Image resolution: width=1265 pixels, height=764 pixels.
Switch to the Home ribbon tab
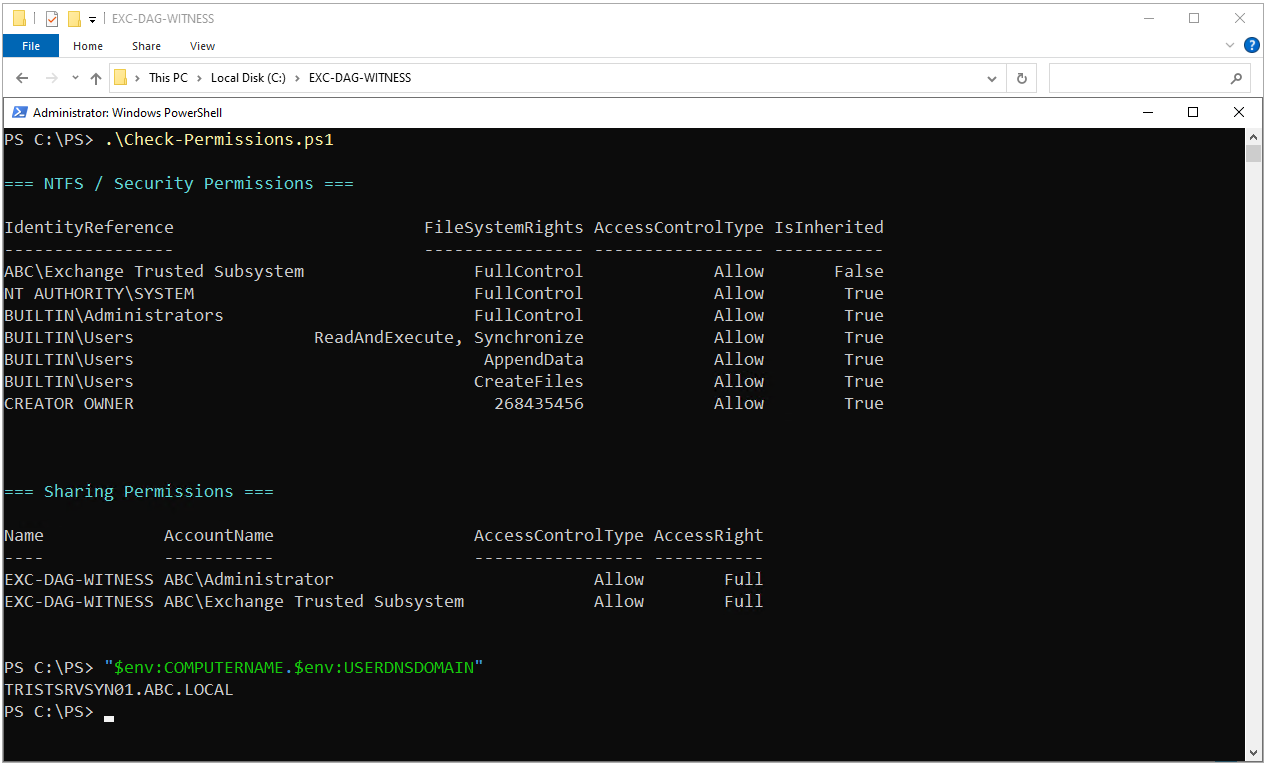(88, 46)
